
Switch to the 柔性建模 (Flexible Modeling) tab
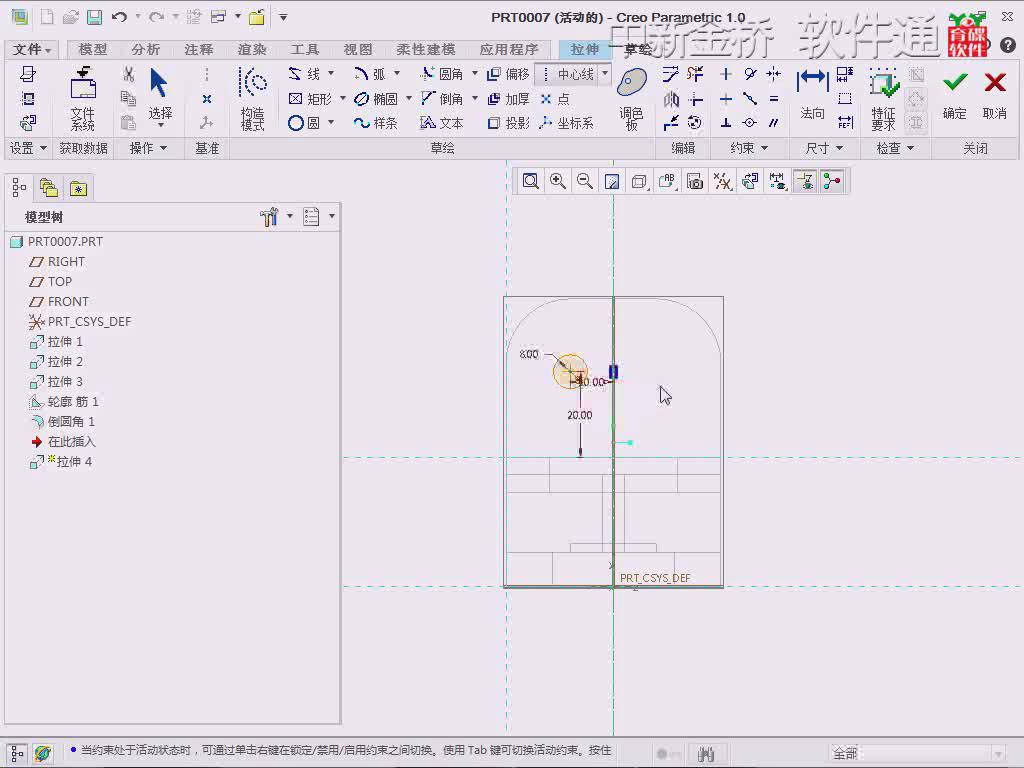[x=426, y=49]
